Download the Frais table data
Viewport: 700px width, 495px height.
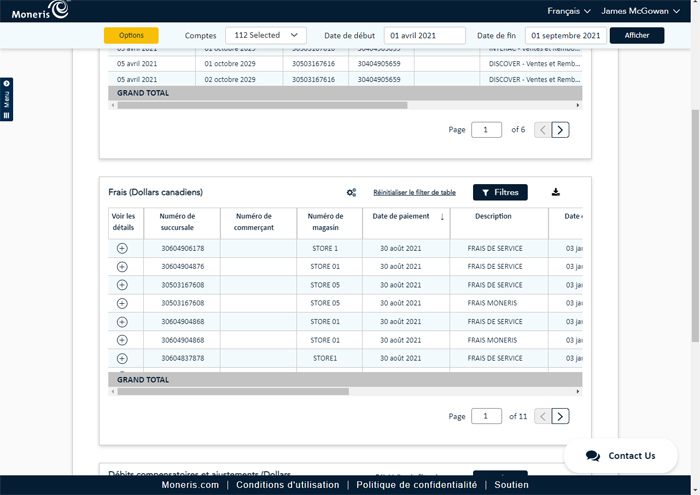click(x=555, y=192)
